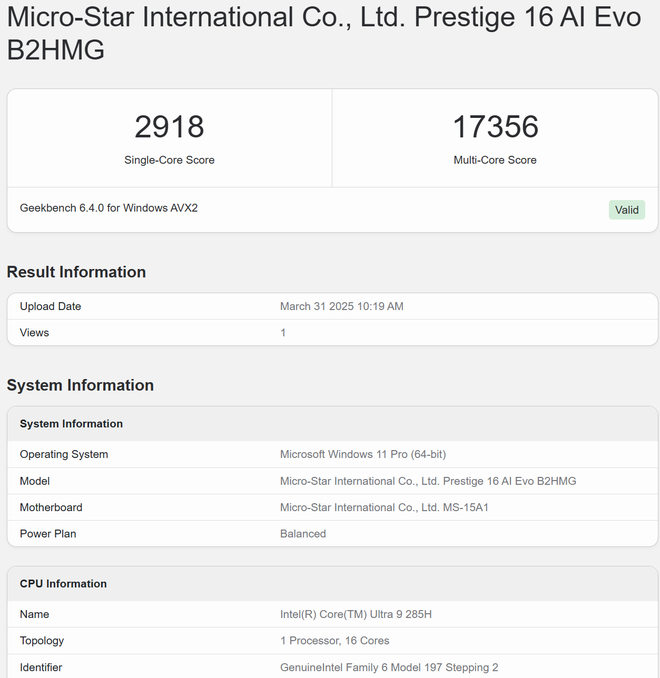Select the Single-Core Score label

[x=169, y=160]
